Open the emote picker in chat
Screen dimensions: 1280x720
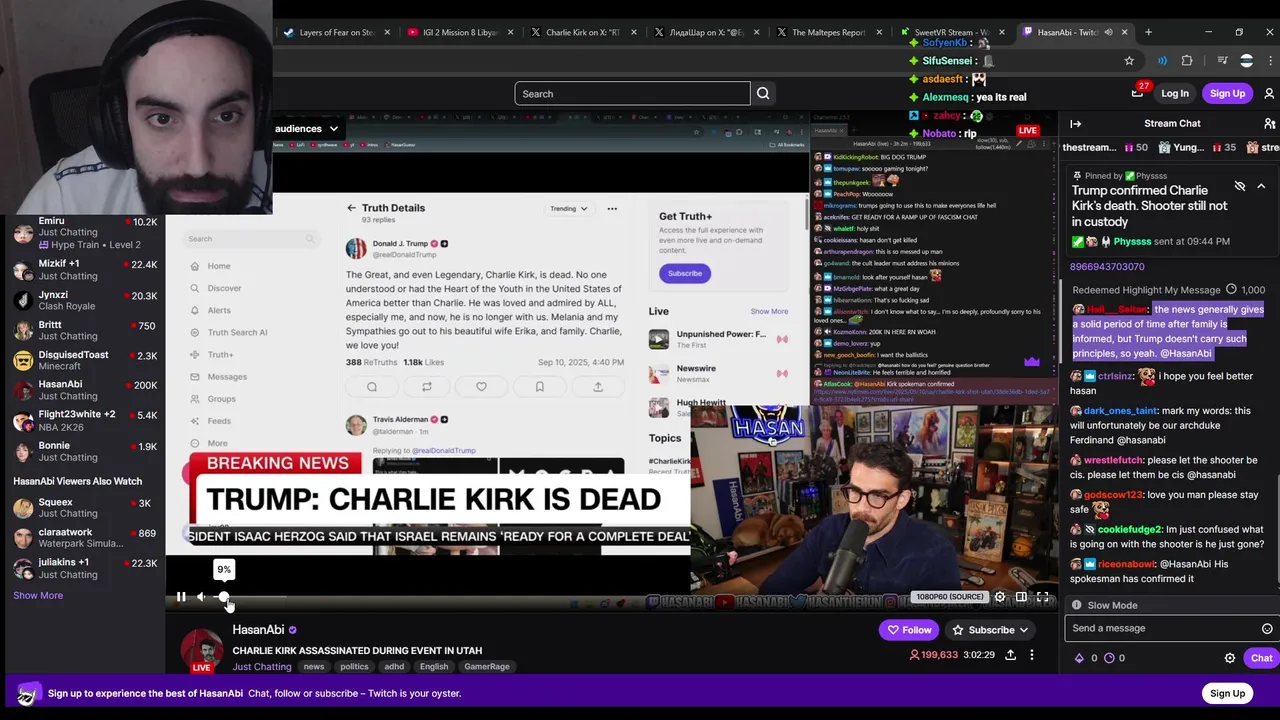[x=1267, y=629]
